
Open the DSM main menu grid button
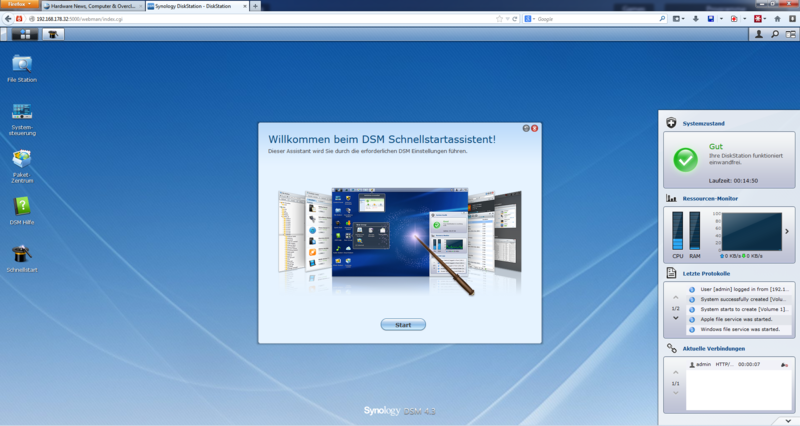click(24, 34)
